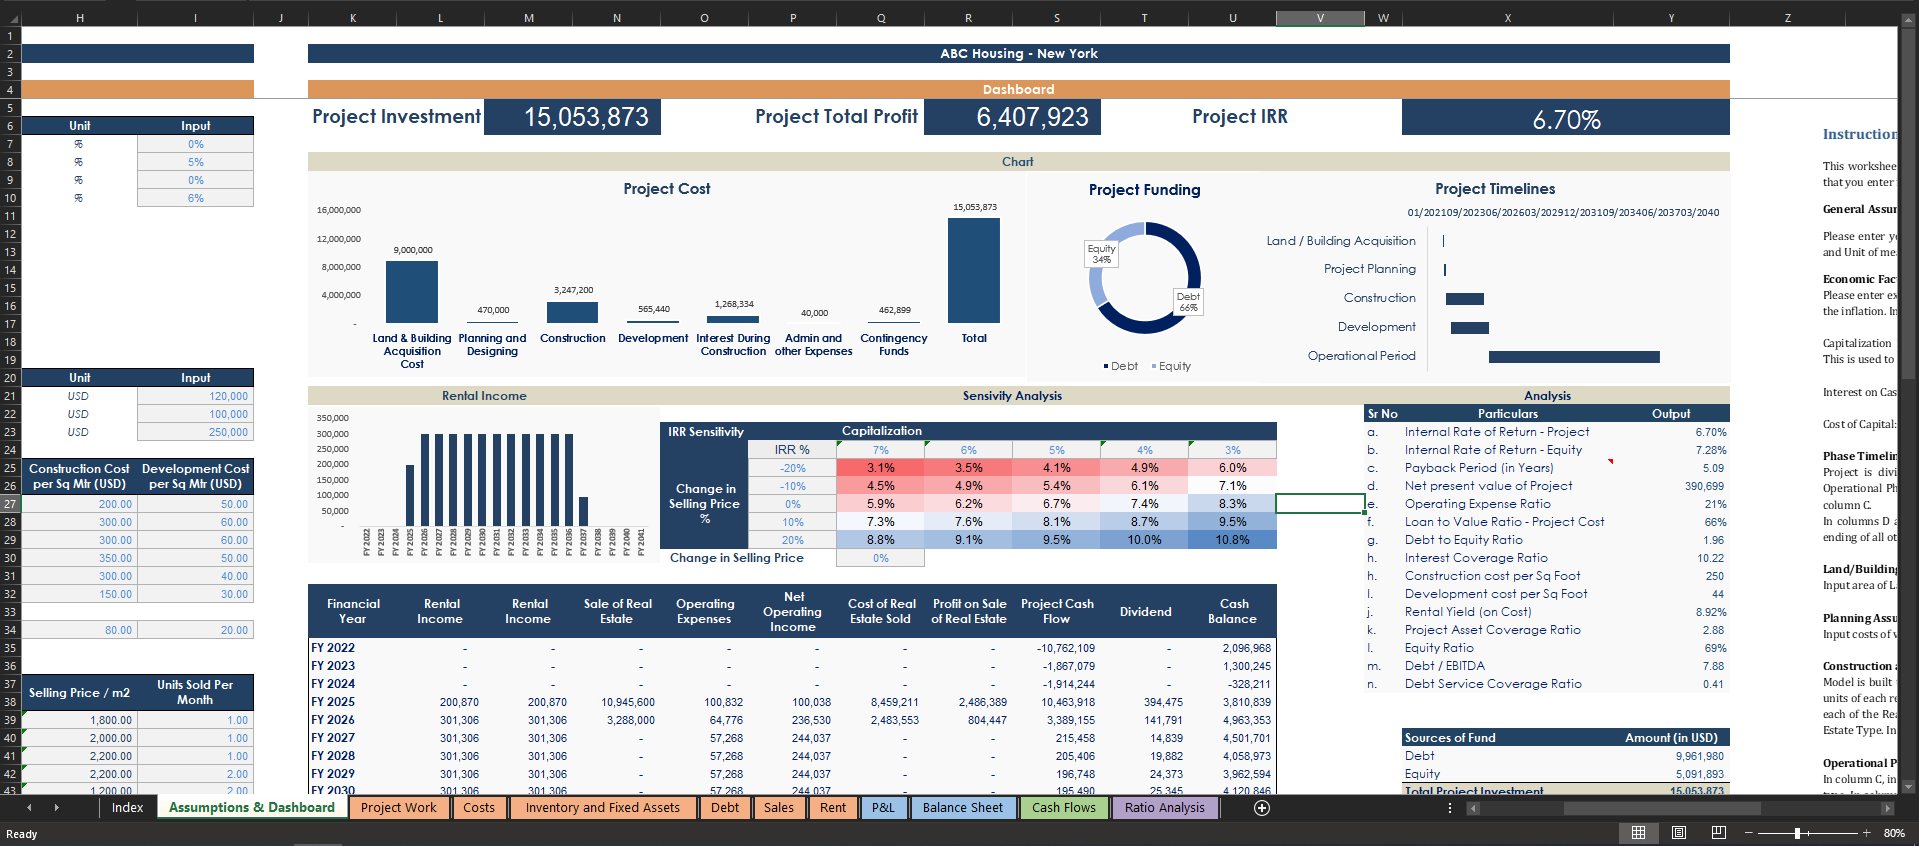1919x846 pixels.
Task: Switch to Normal view in status bar
Action: (x=1638, y=833)
